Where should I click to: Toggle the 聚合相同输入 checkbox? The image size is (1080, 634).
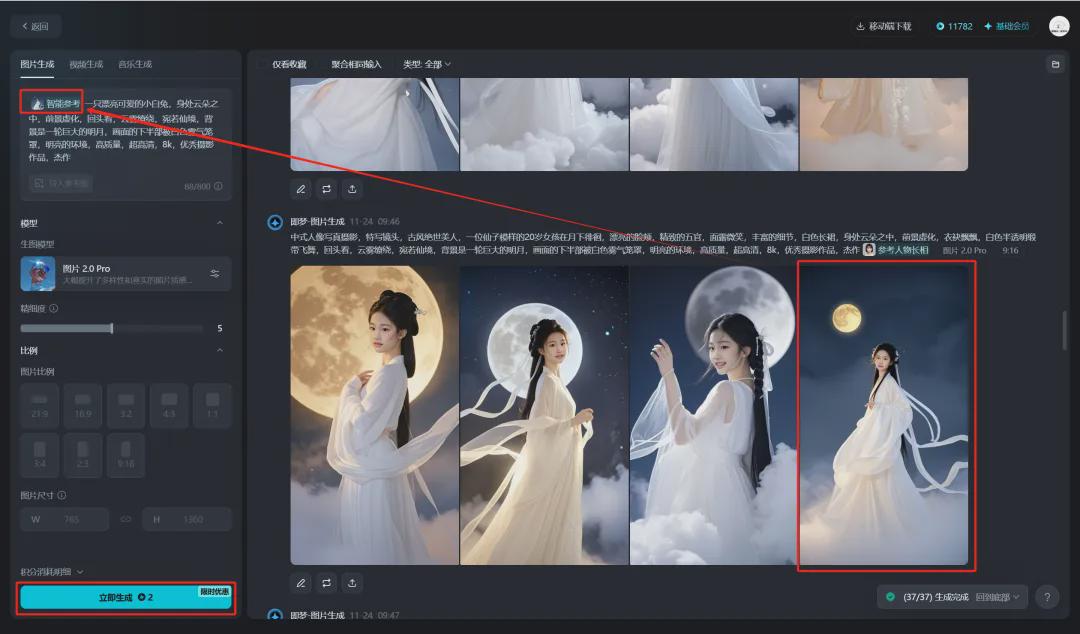323,64
